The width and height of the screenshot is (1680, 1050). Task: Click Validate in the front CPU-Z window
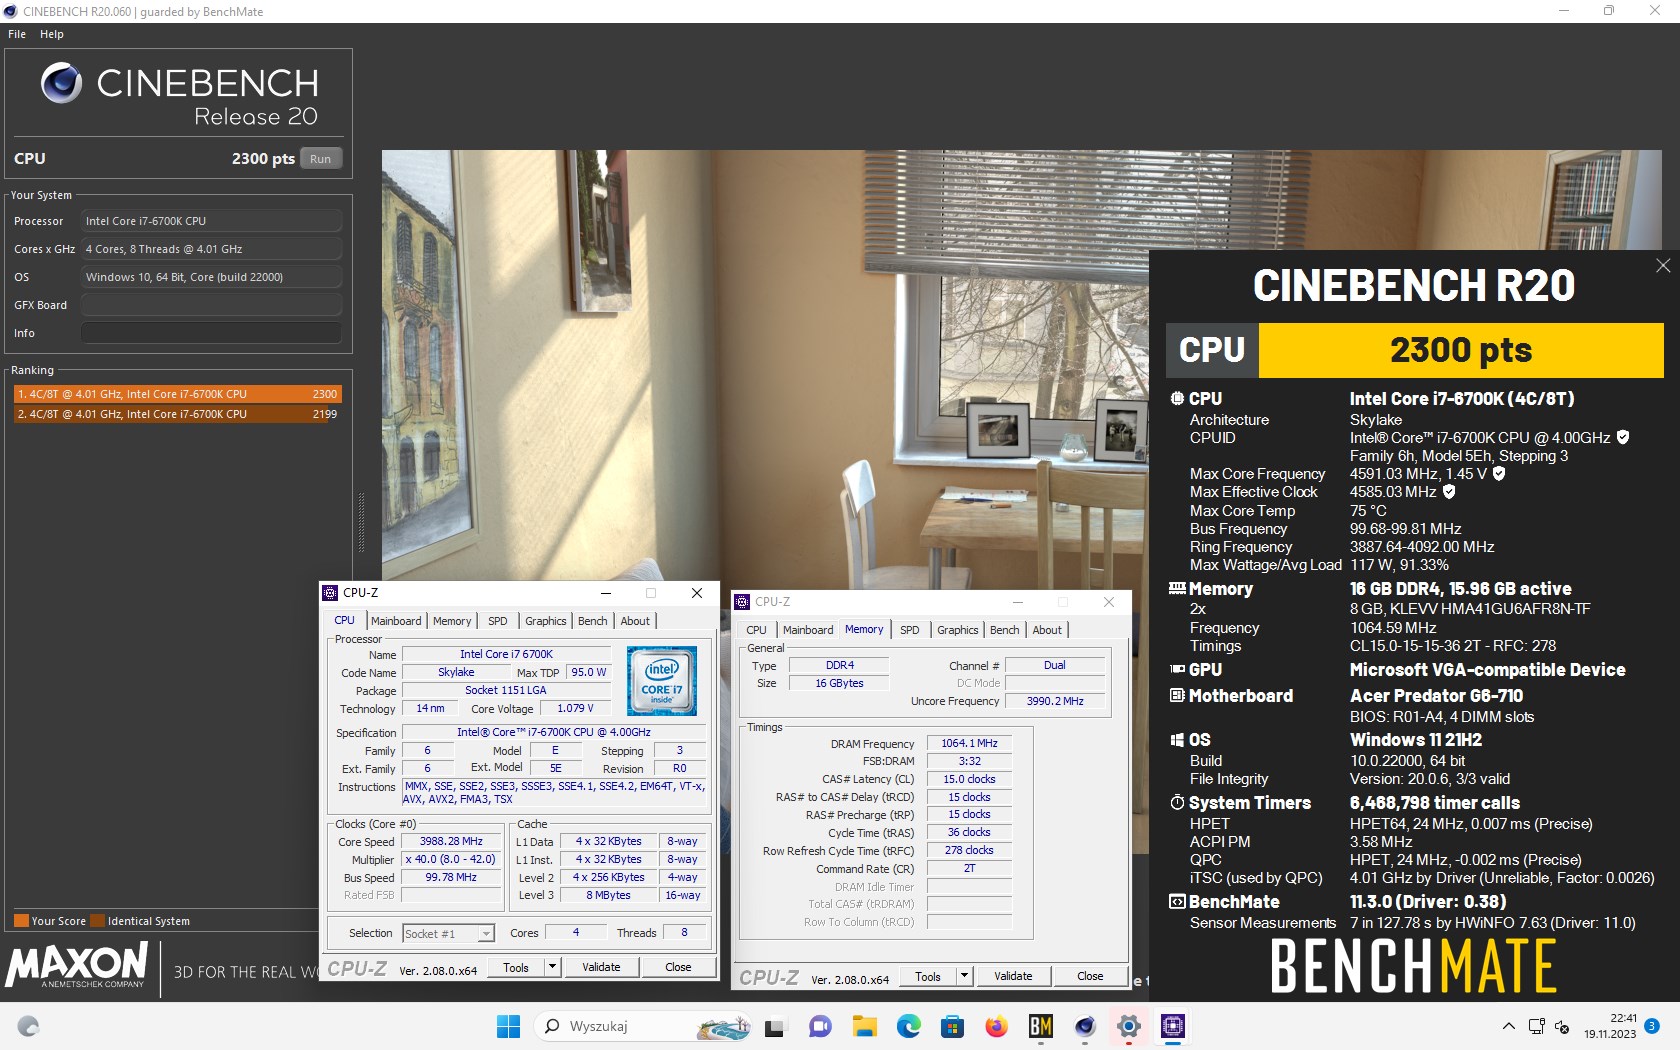601,967
